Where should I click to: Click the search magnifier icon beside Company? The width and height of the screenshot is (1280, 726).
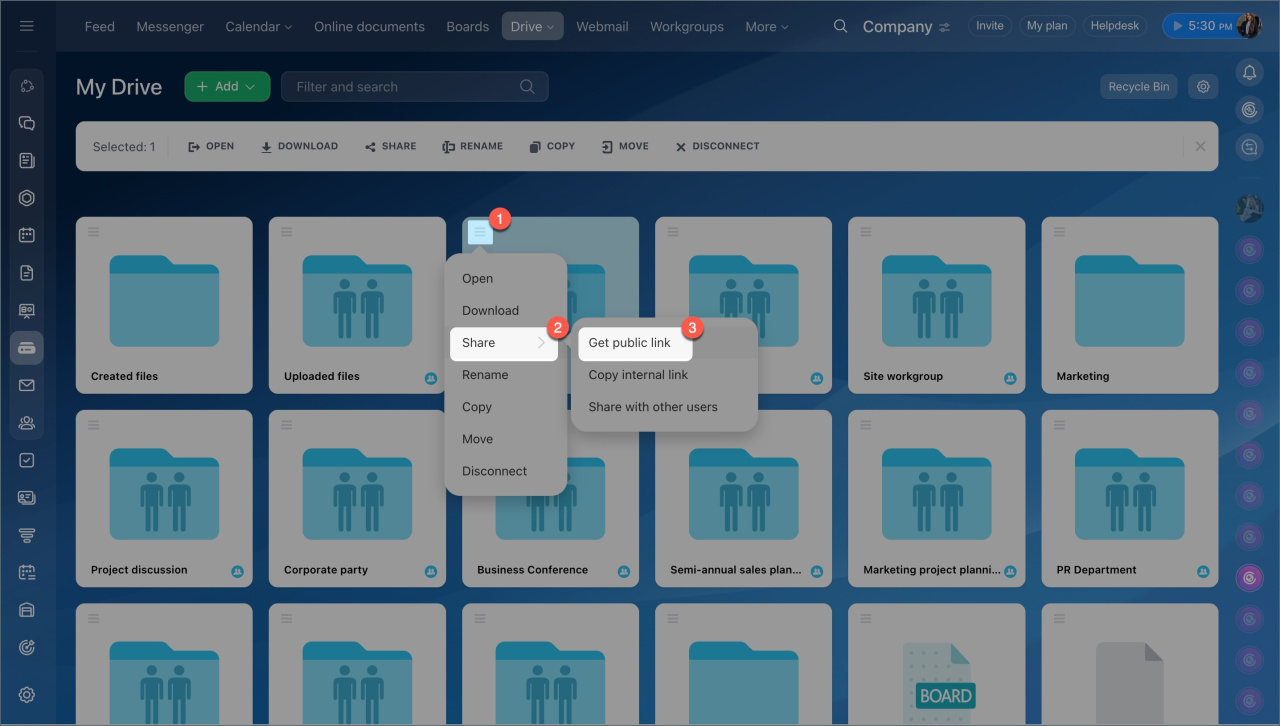click(x=841, y=26)
